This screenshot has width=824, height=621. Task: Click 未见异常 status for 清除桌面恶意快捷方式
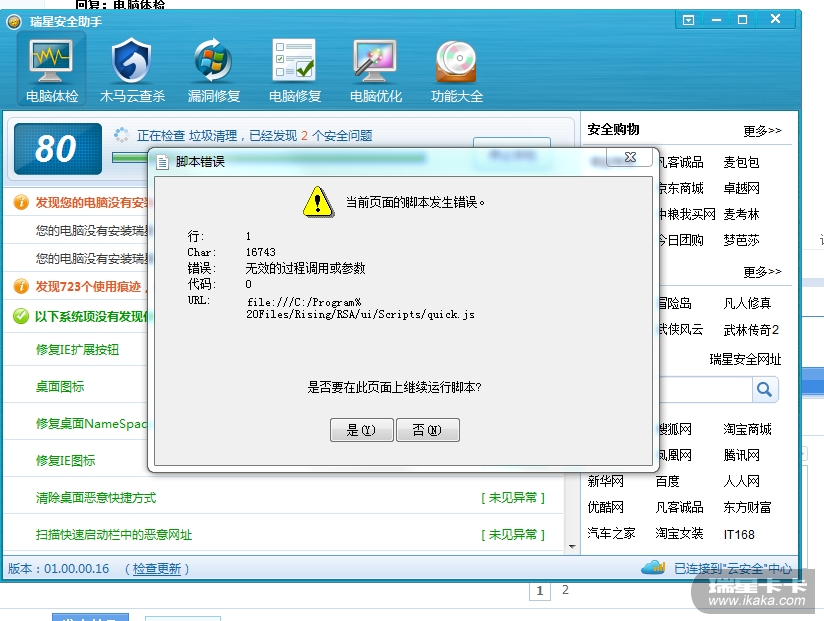point(513,498)
